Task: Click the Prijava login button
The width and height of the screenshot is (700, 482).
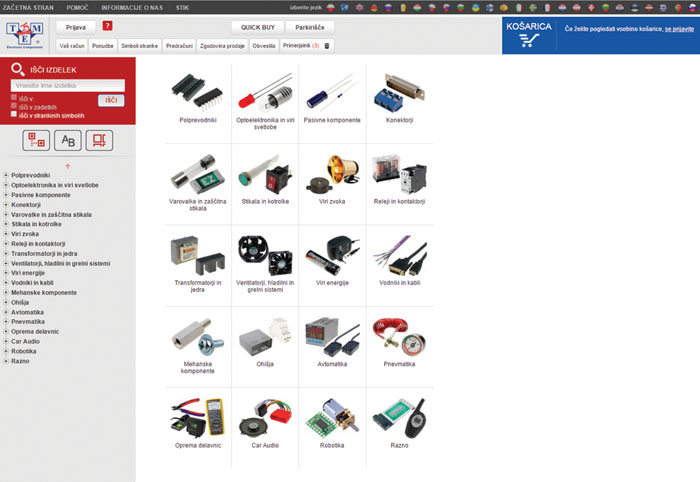Action: coord(76,27)
